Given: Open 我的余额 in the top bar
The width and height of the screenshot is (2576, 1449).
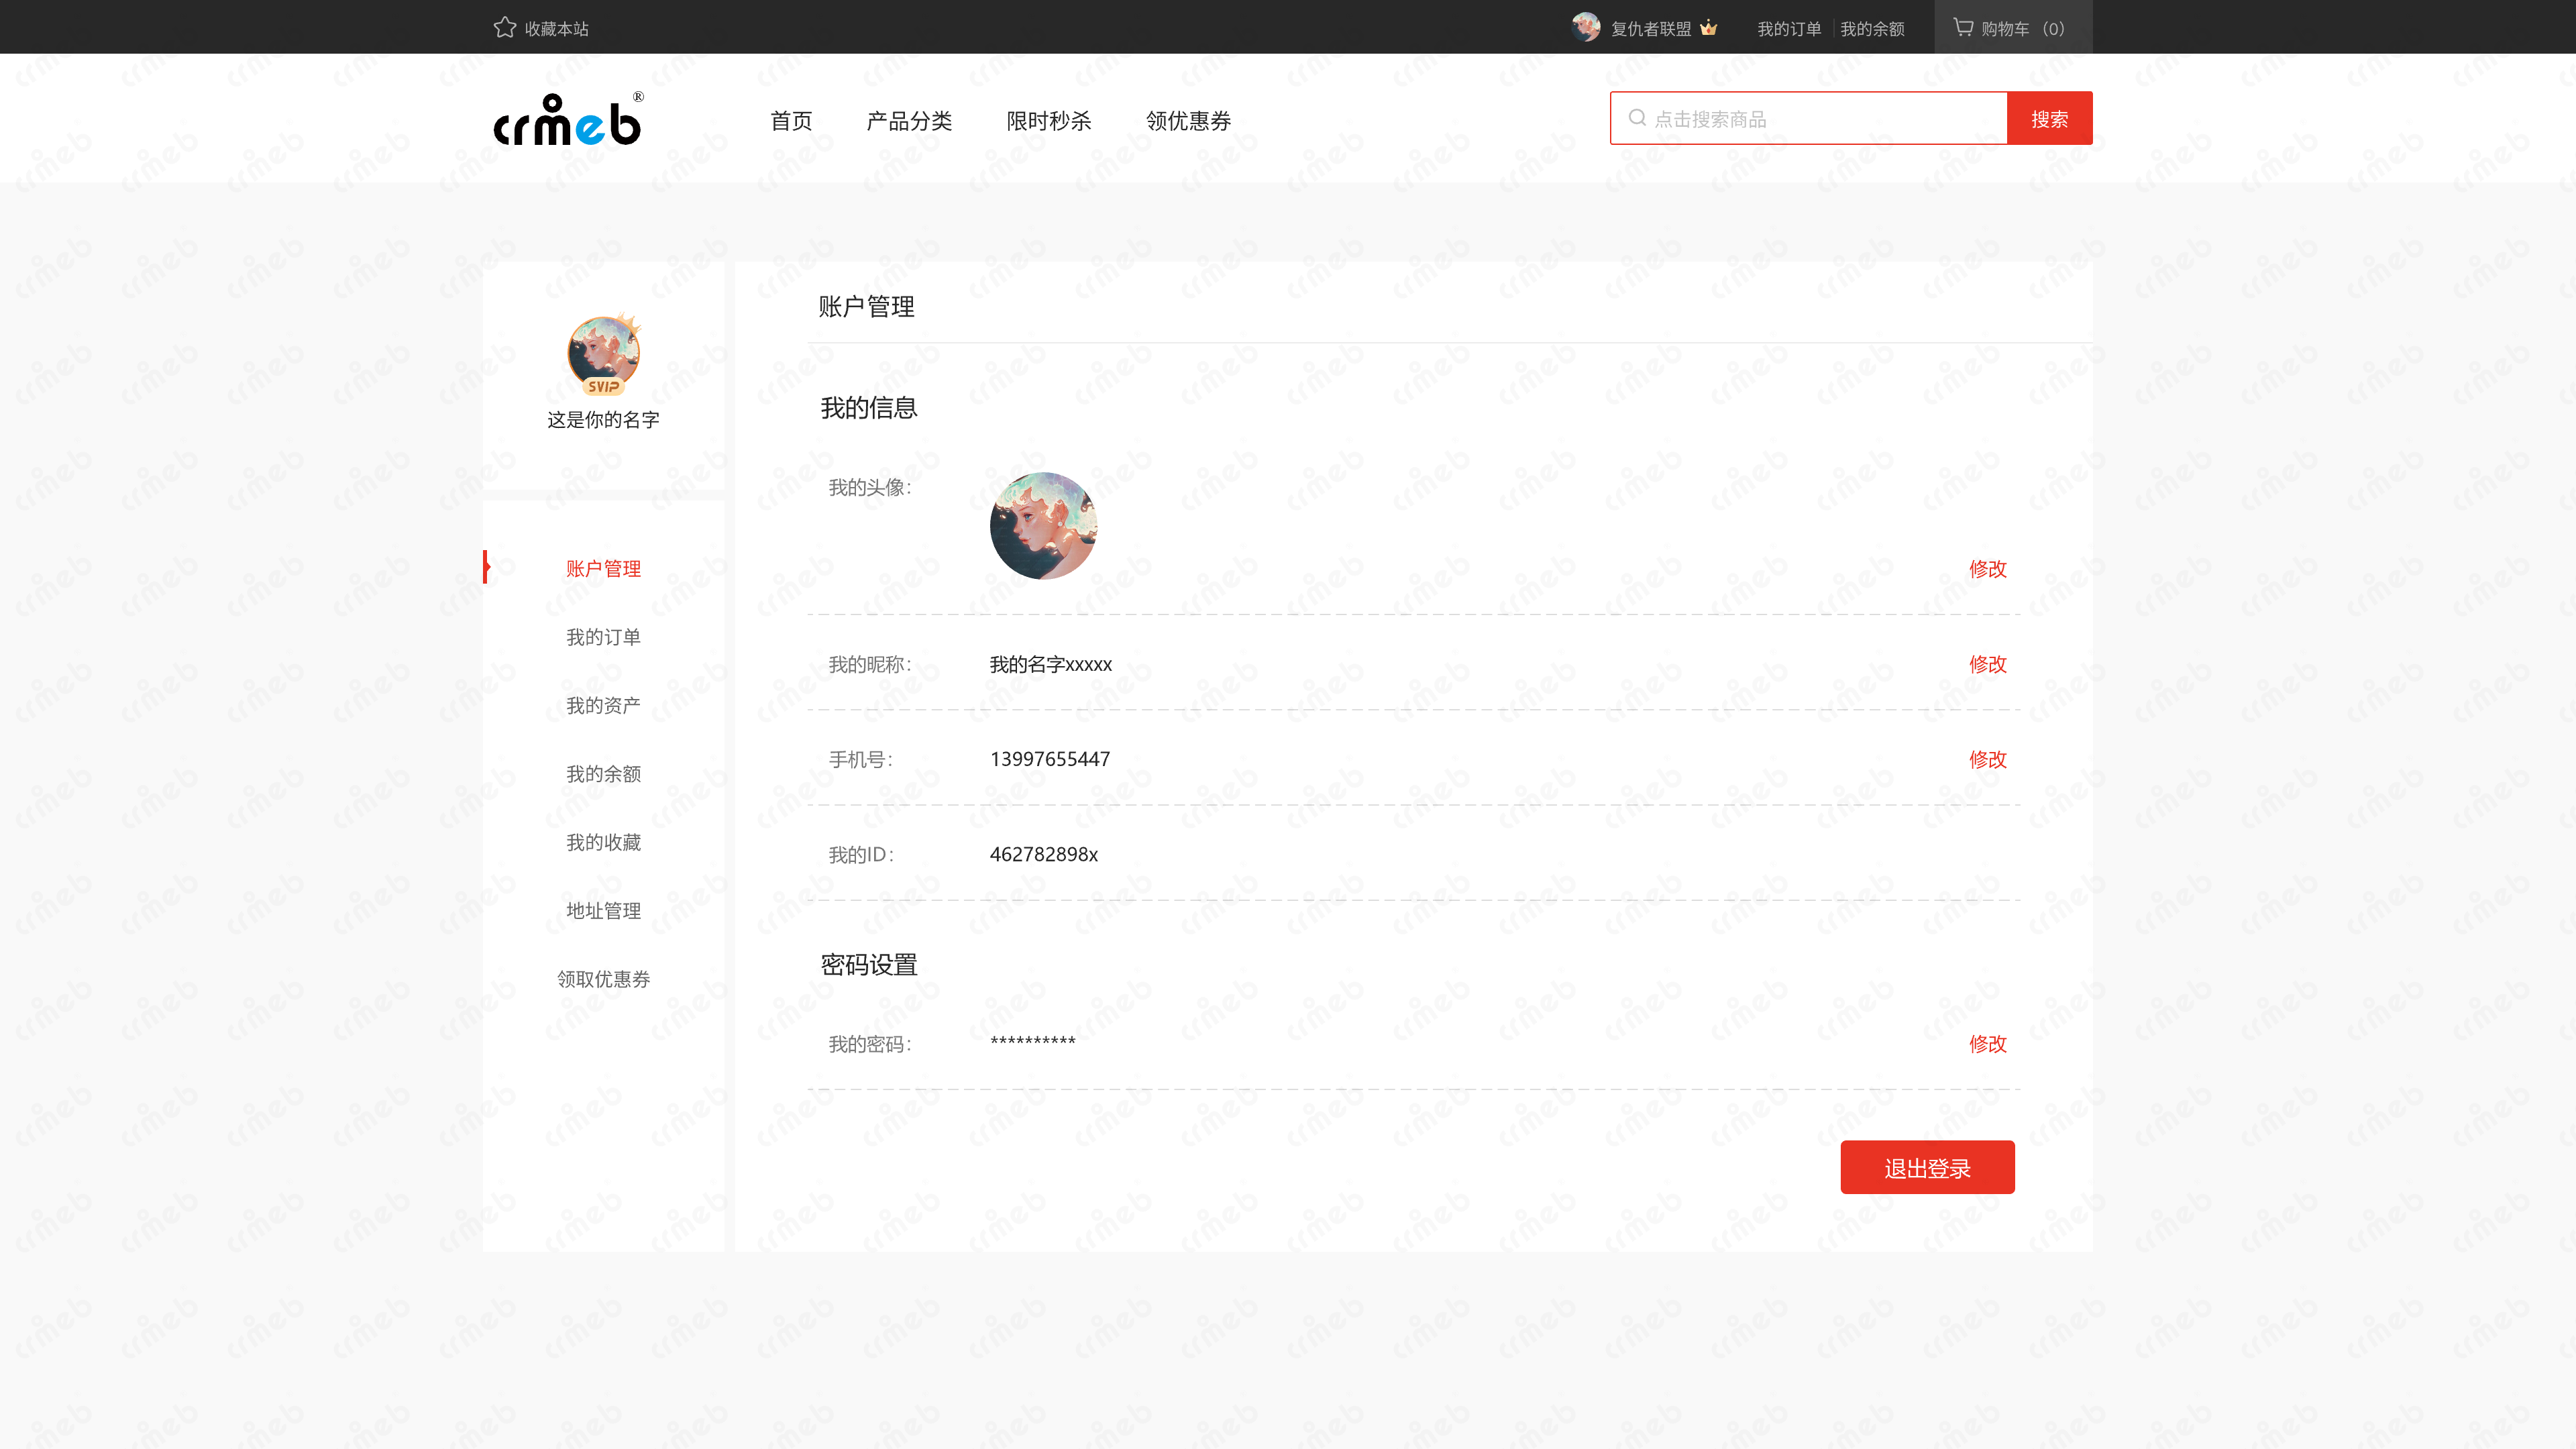Looking at the screenshot, I should (x=1872, y=29).
